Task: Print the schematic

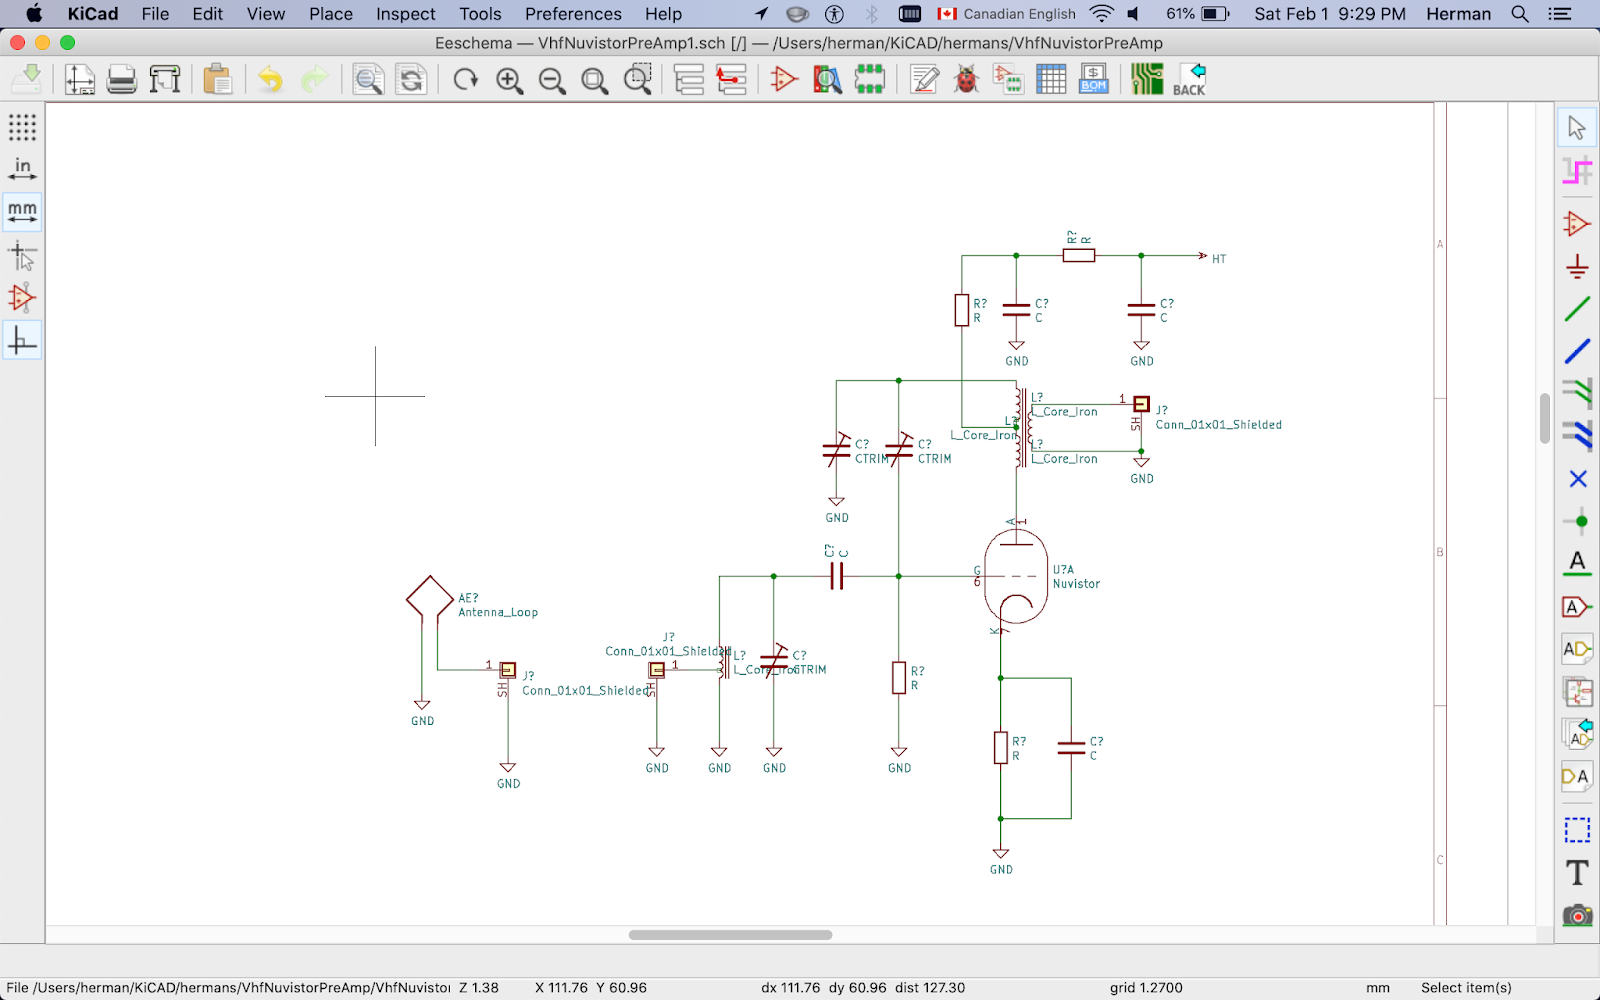Action: click(122, 79)
